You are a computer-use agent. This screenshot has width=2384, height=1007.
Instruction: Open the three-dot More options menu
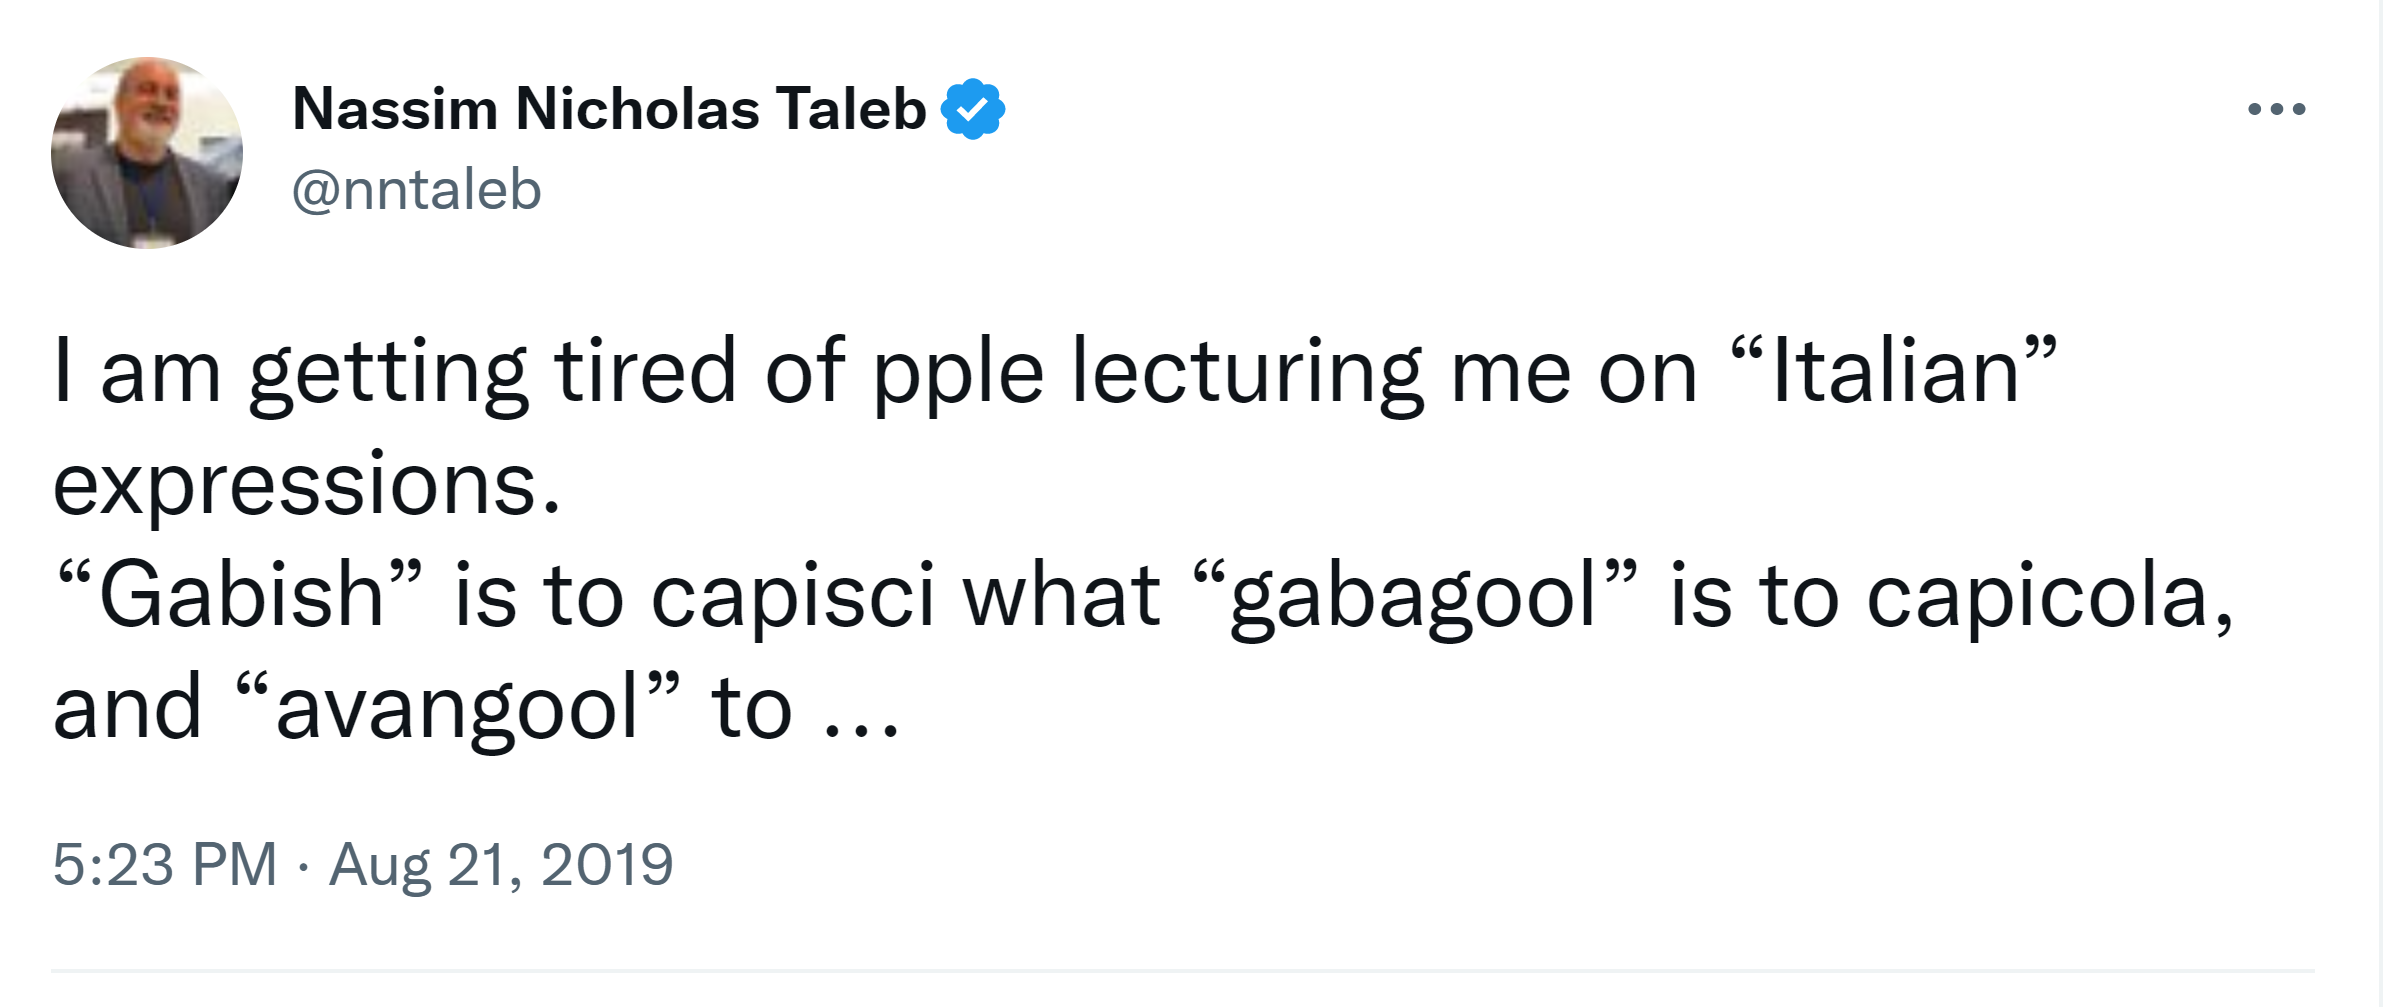[2276, 109]
